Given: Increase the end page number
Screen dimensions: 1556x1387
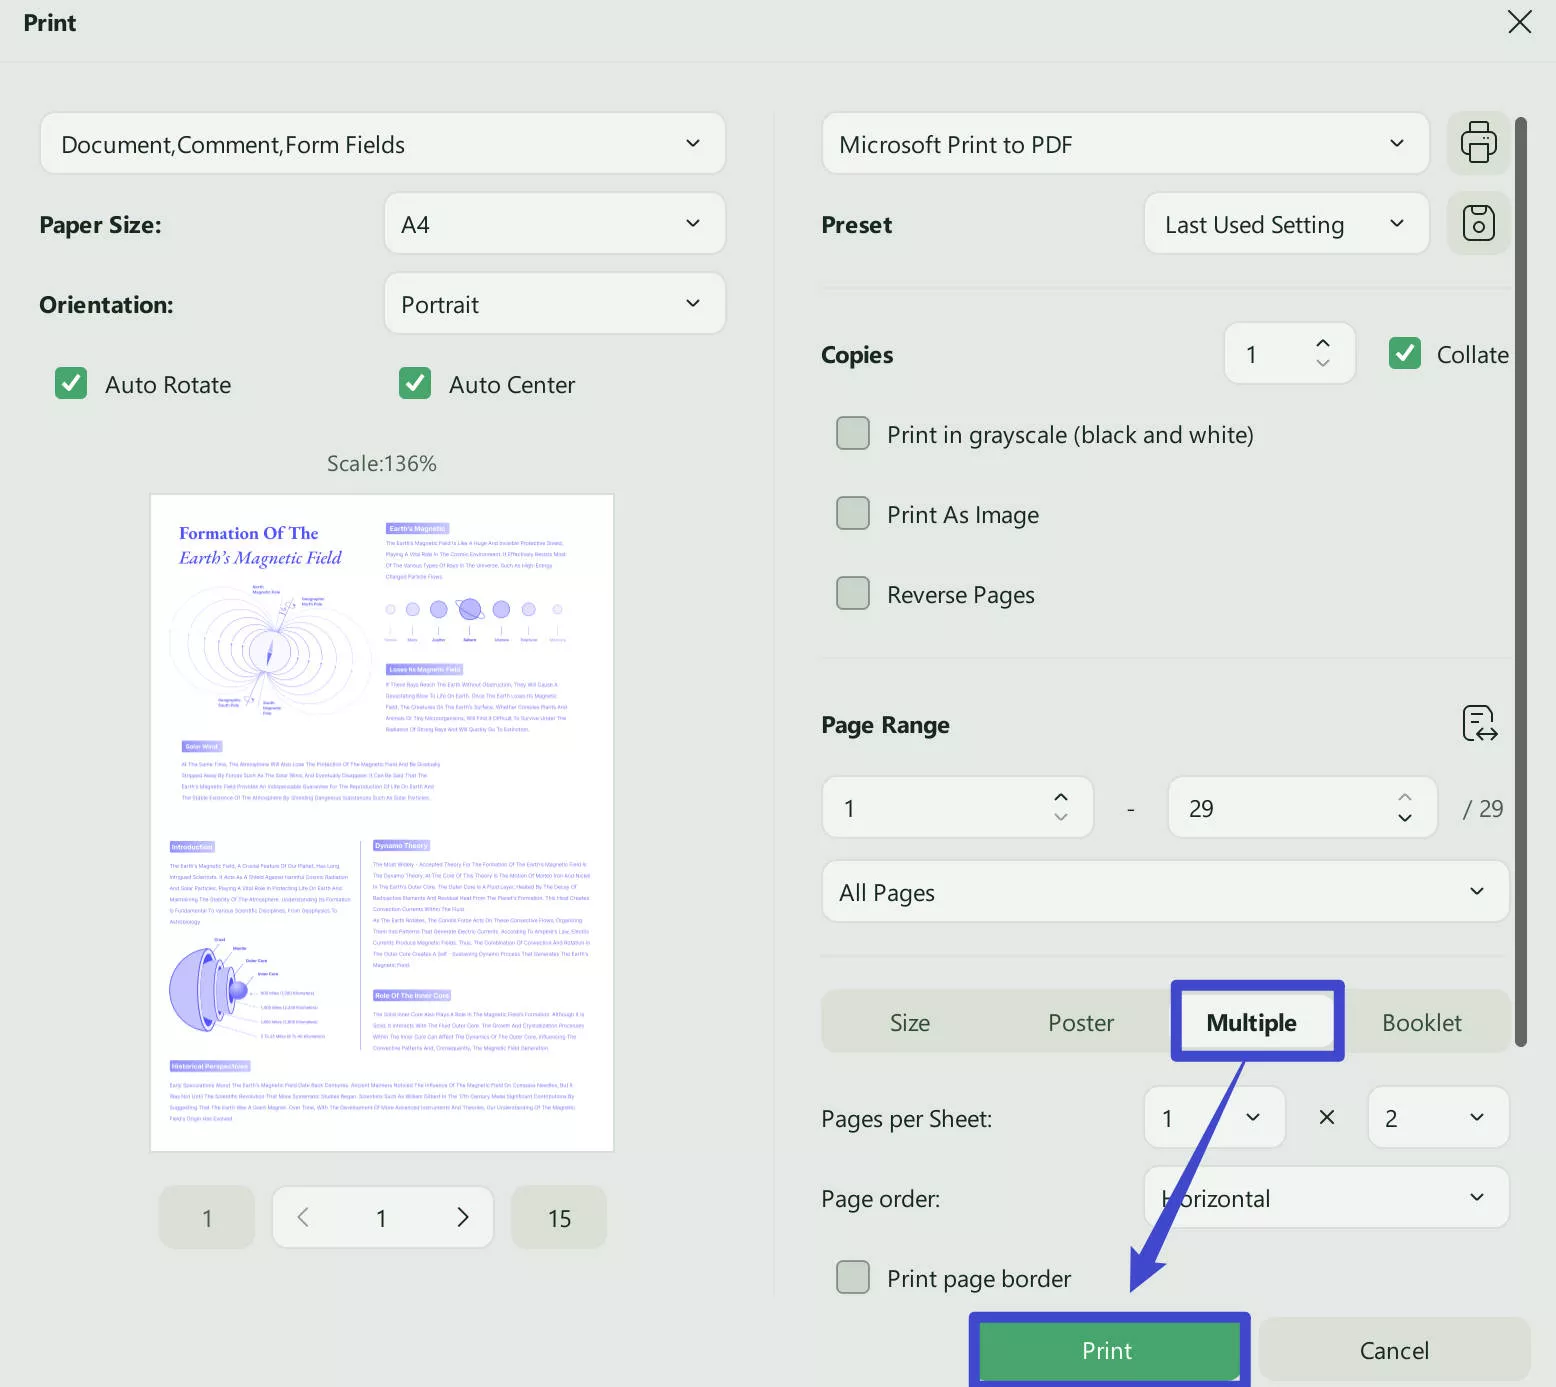Looking at the screenshot, I should [x=1404, y=797].
